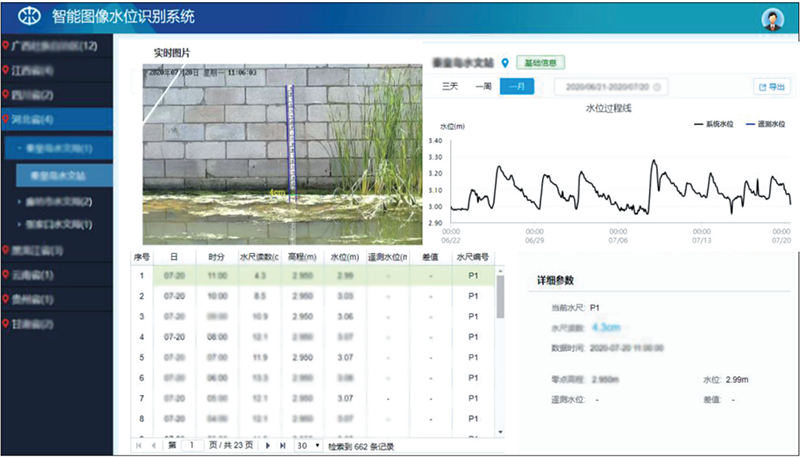The image size is (800, 457).
Task: Click the red pin icon beside 江西省
Action: click(6, 71)
